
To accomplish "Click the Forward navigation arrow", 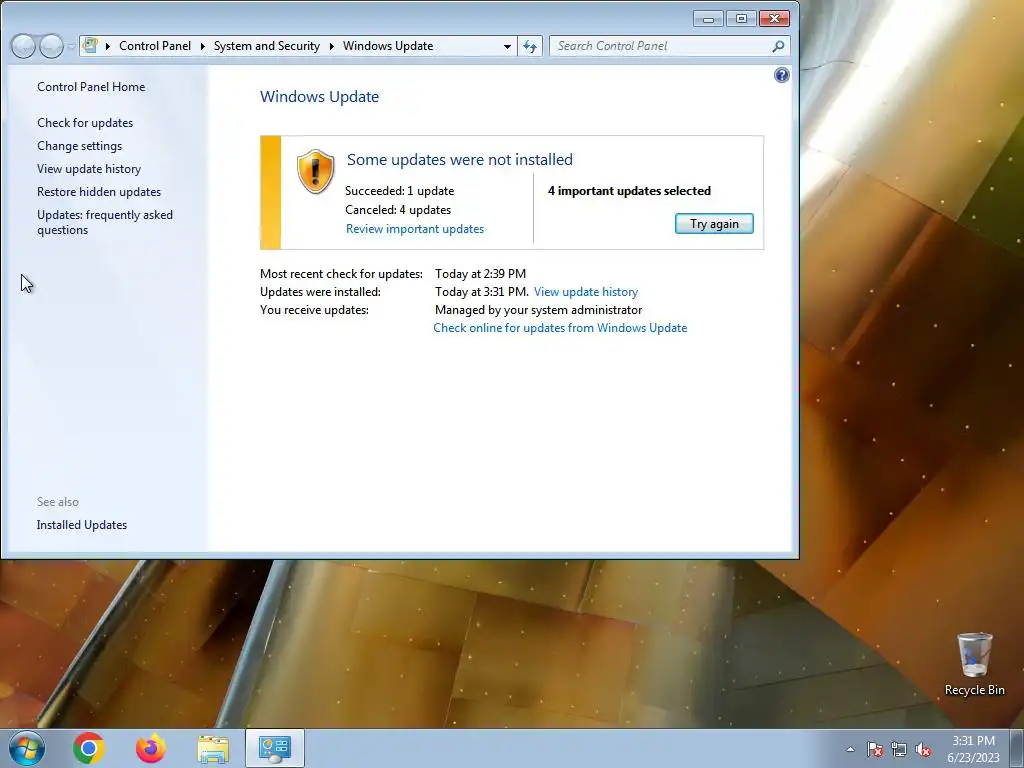I will tap(51, 46).
